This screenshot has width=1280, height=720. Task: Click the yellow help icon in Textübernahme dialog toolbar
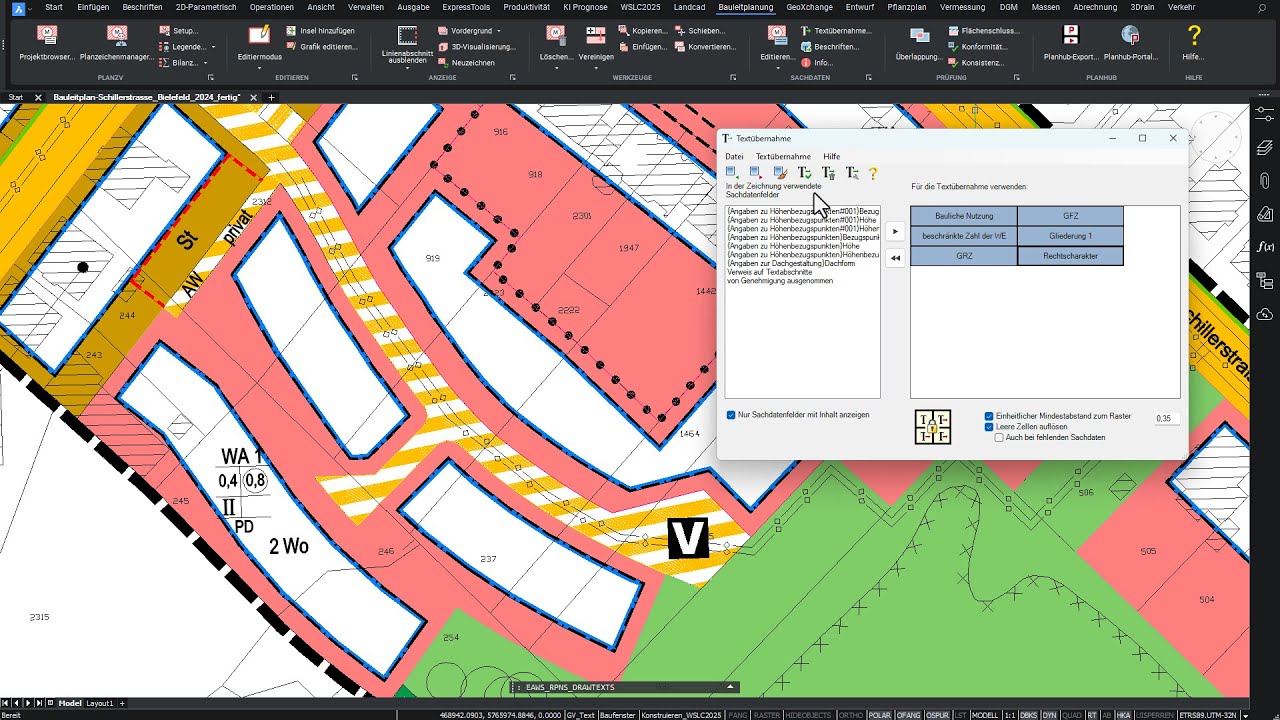click(x=873, y=173)
